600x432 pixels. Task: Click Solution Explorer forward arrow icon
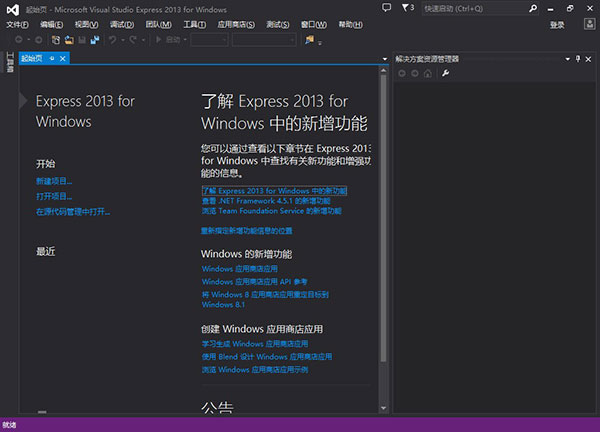click(x=415, y=73)
